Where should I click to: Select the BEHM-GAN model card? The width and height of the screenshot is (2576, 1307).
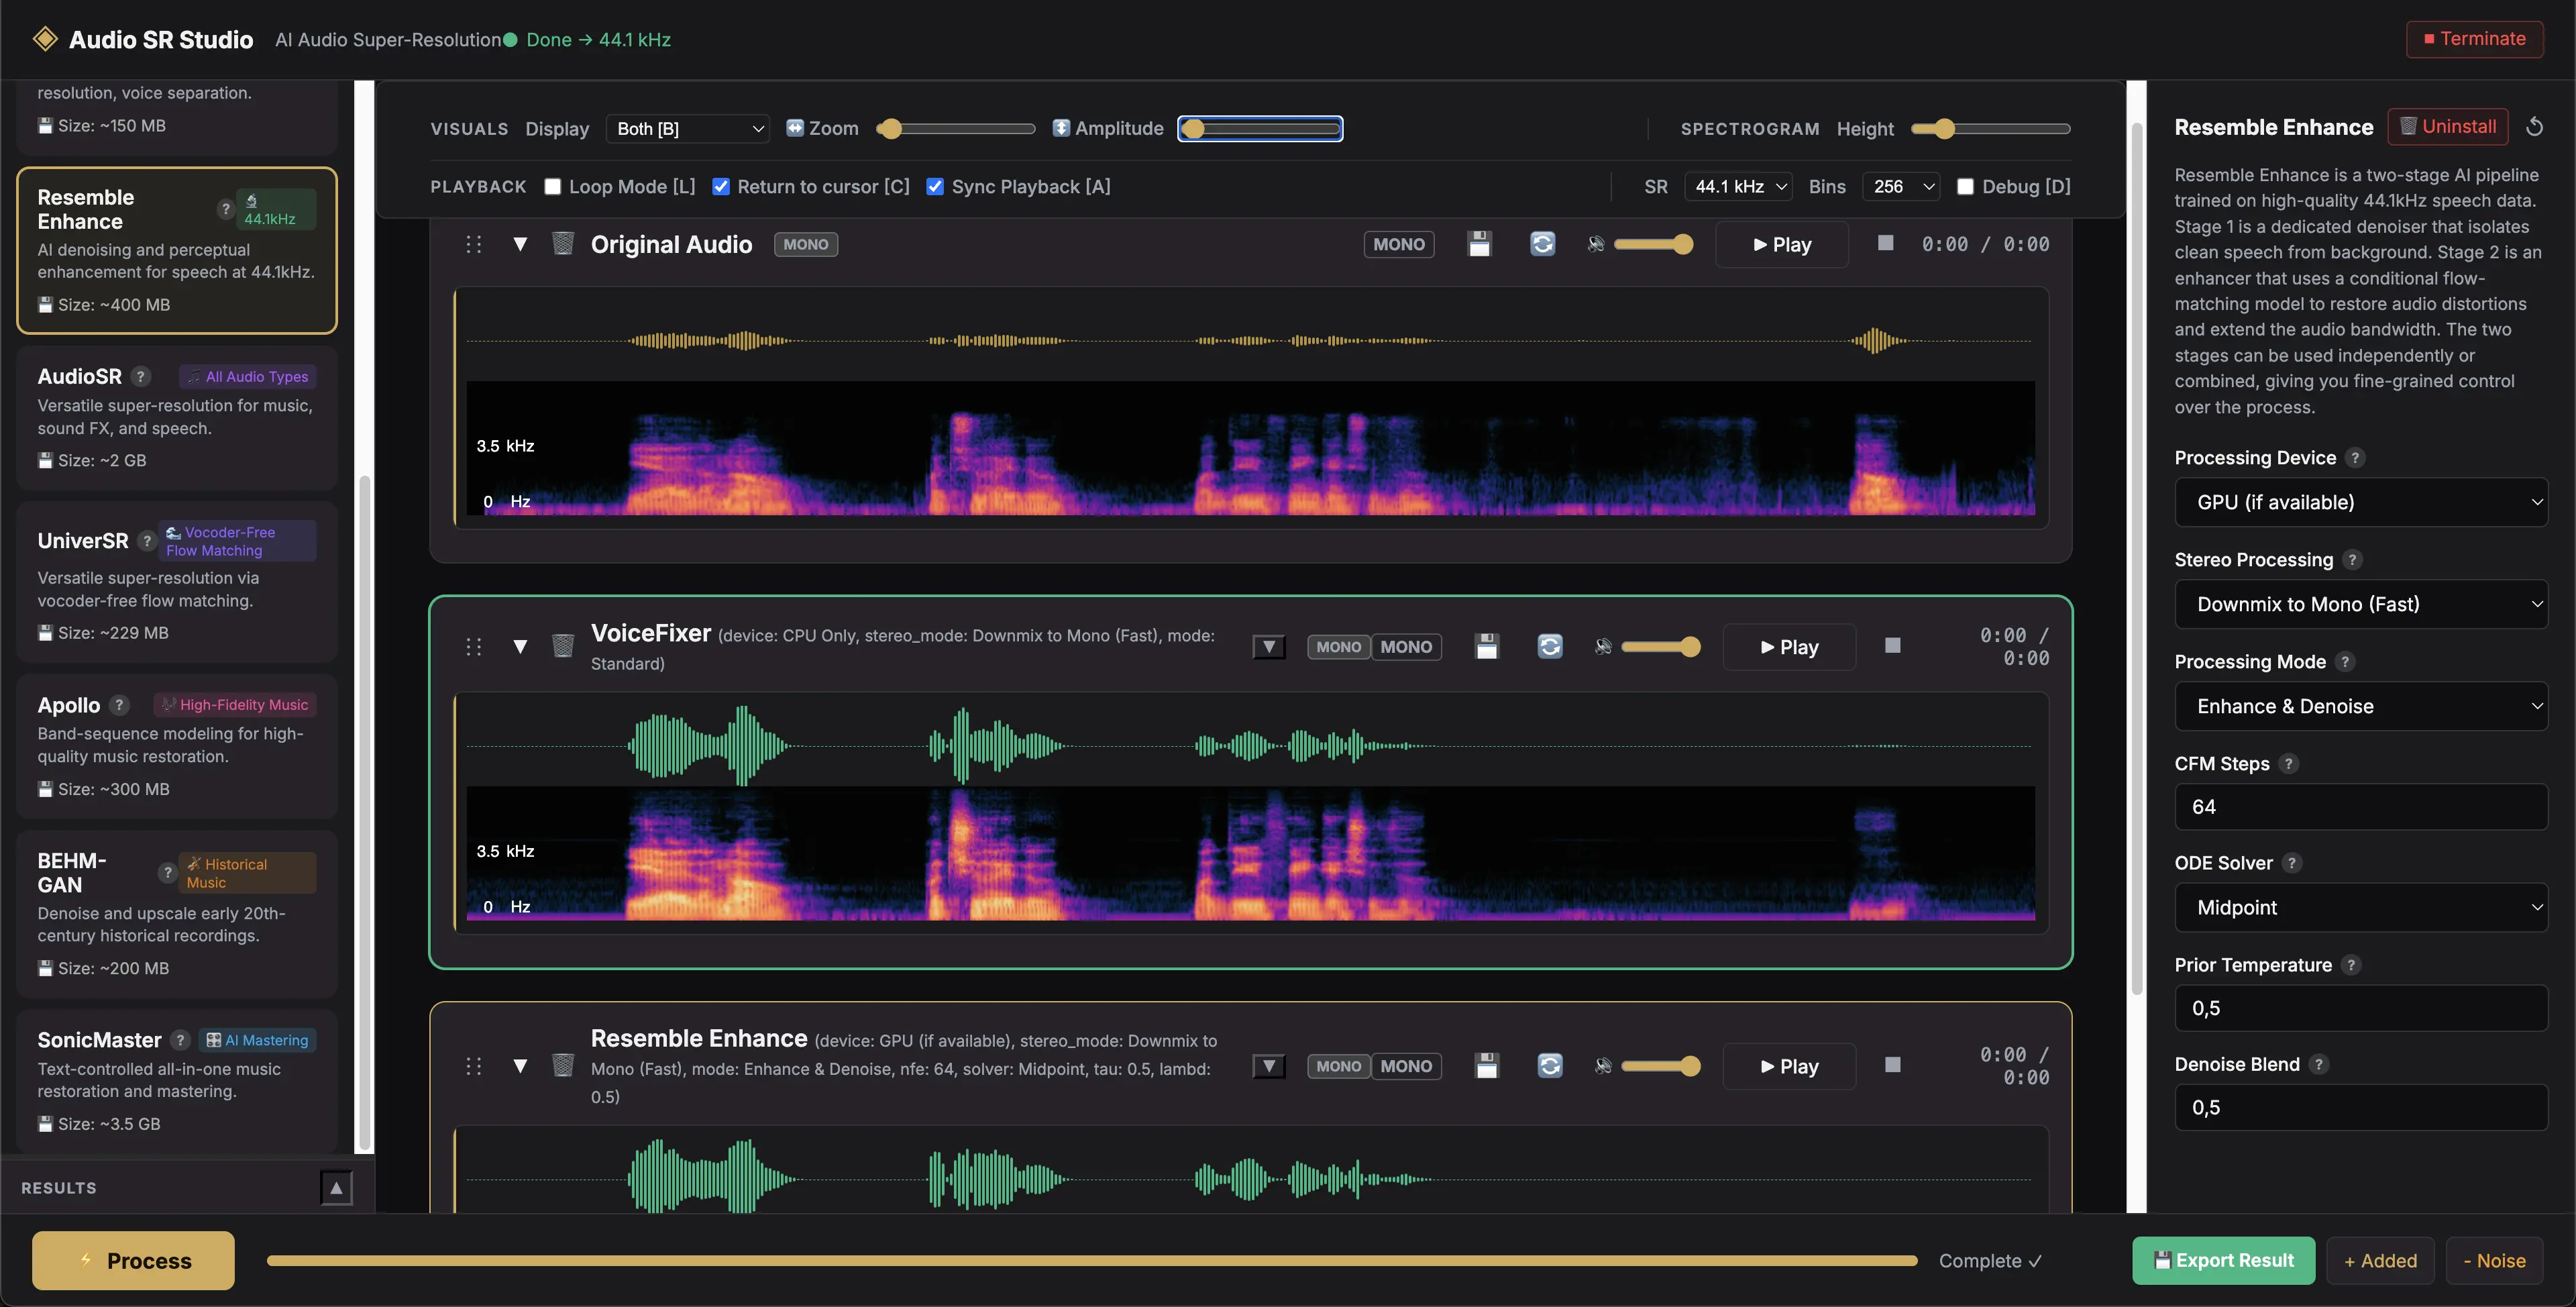(177, 914)
